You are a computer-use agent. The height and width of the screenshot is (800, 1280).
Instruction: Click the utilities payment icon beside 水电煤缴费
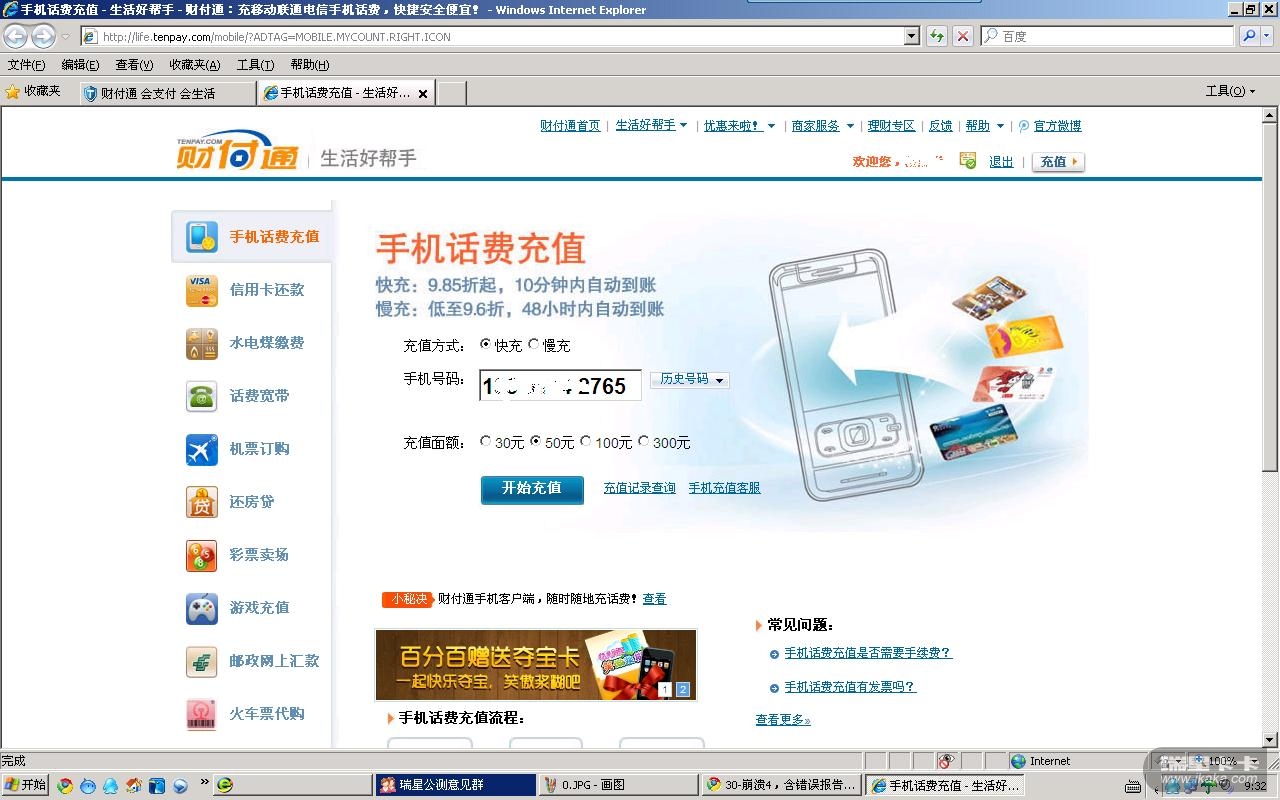tap(201, 343)
